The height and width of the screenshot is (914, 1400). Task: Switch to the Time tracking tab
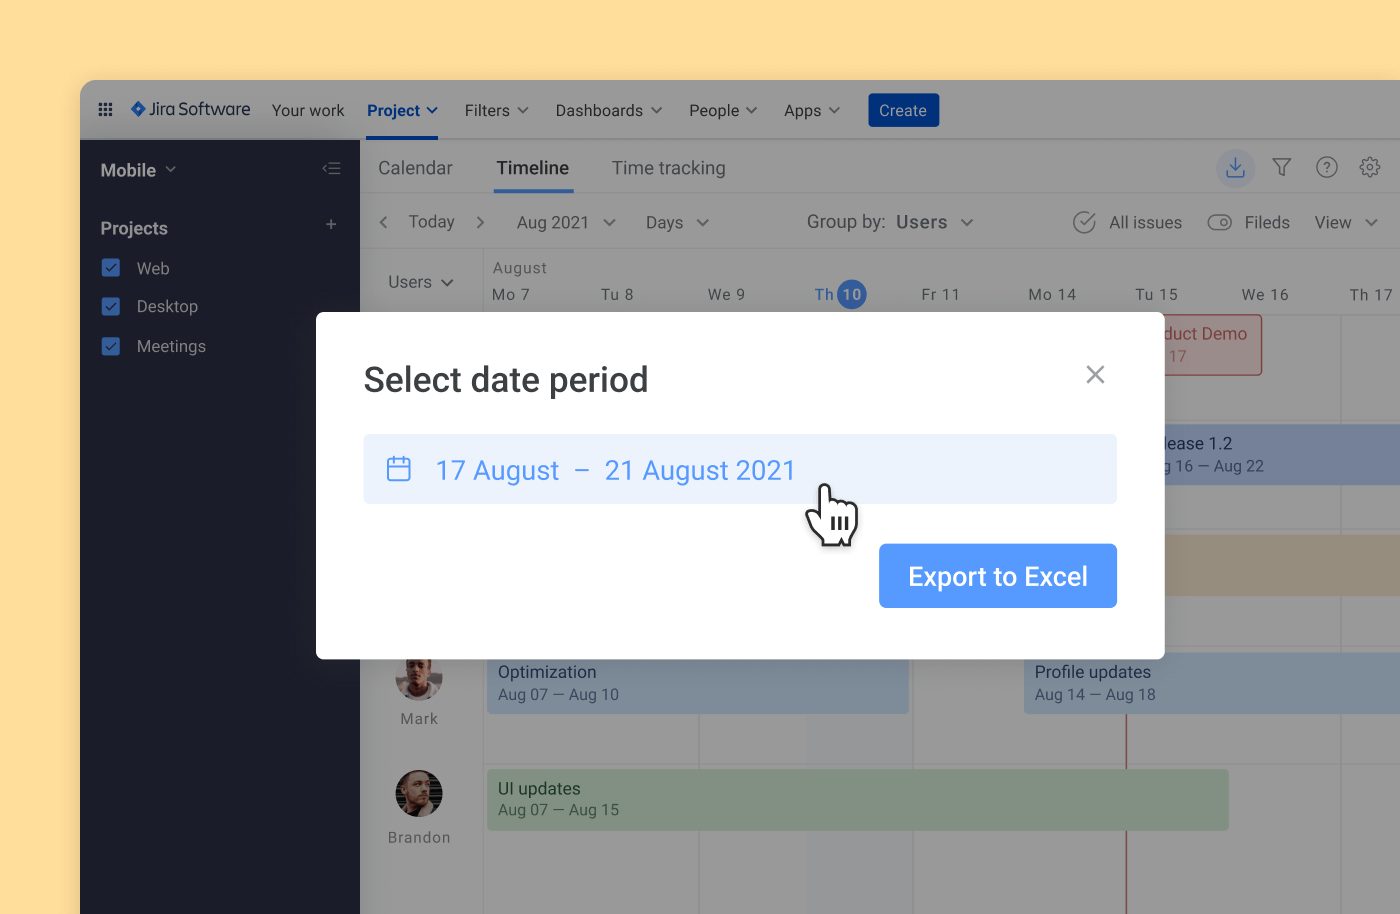pos(668,168)
